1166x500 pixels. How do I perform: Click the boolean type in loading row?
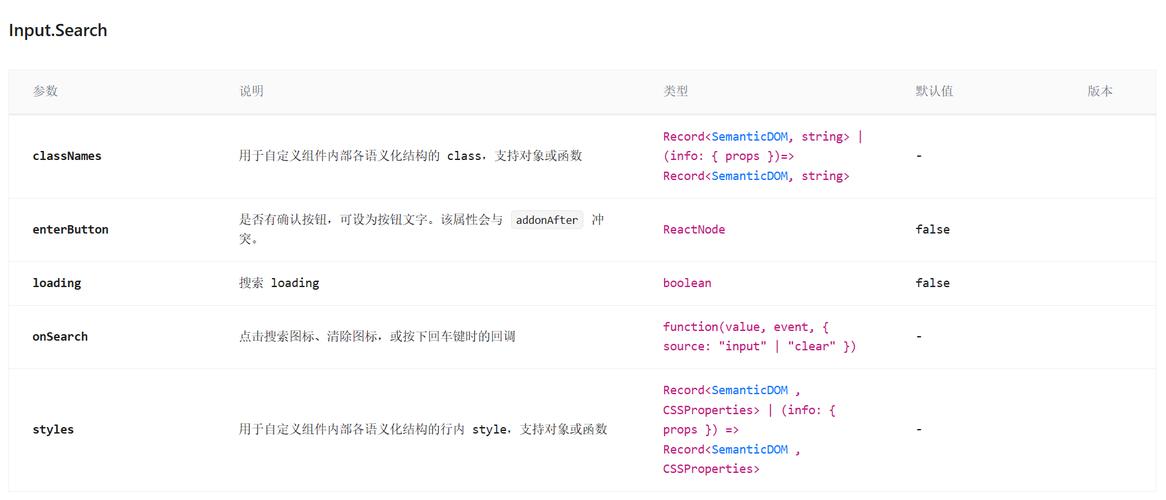click(687, 283)
